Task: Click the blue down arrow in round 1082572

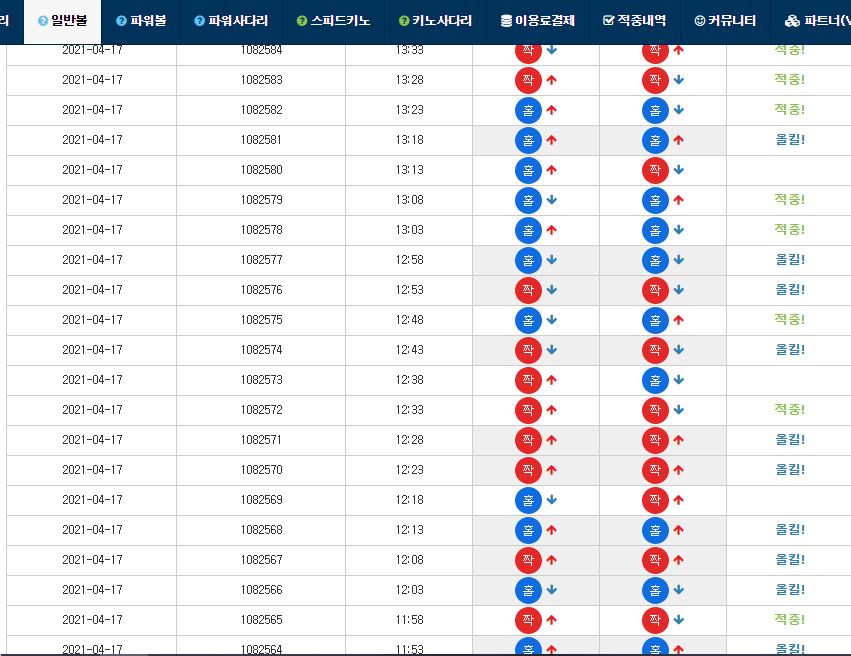Action: [x=679, y=410]
